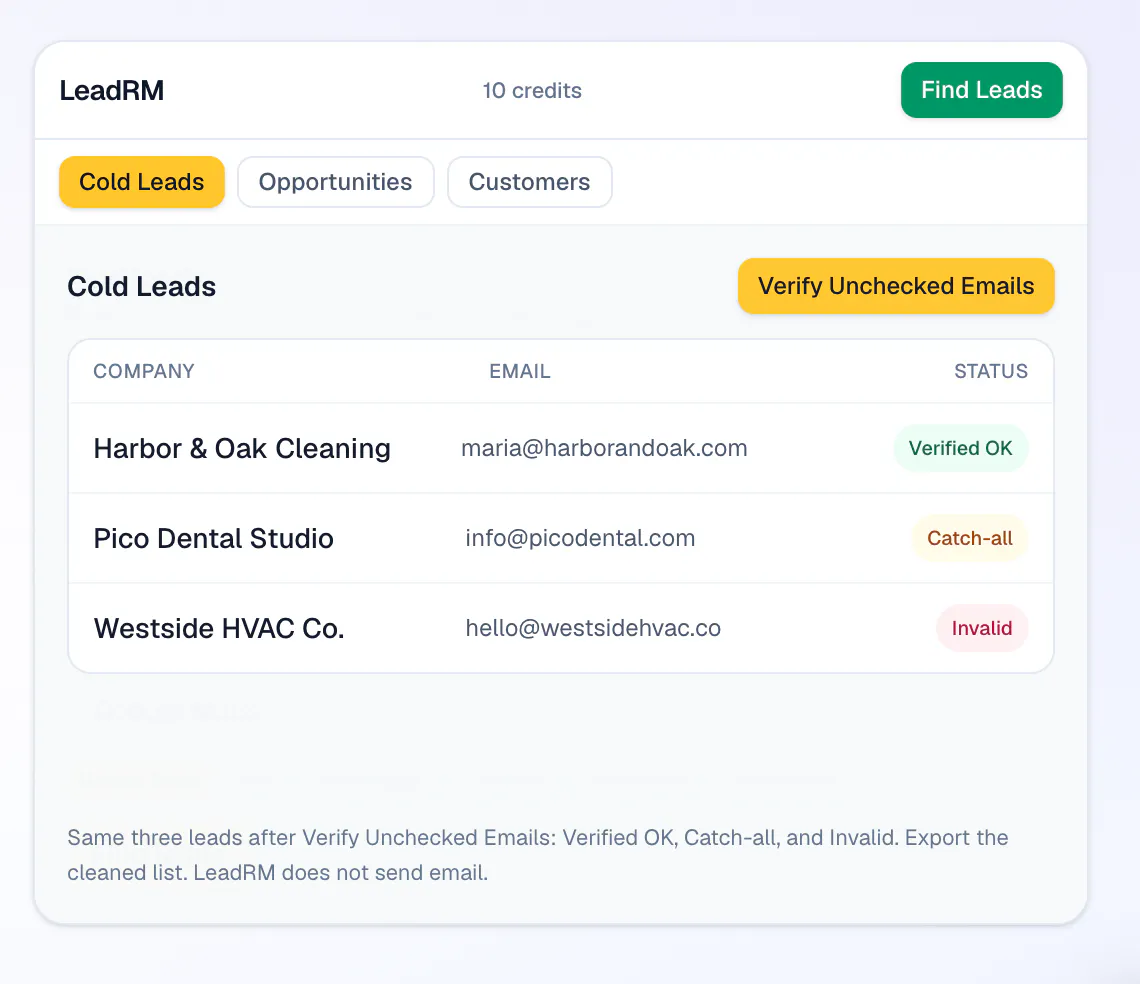The image size is (1140, 984).
Task: Select the Westside HVAC Co. company name
Action: pyautogui.click(x=219, y=628)
